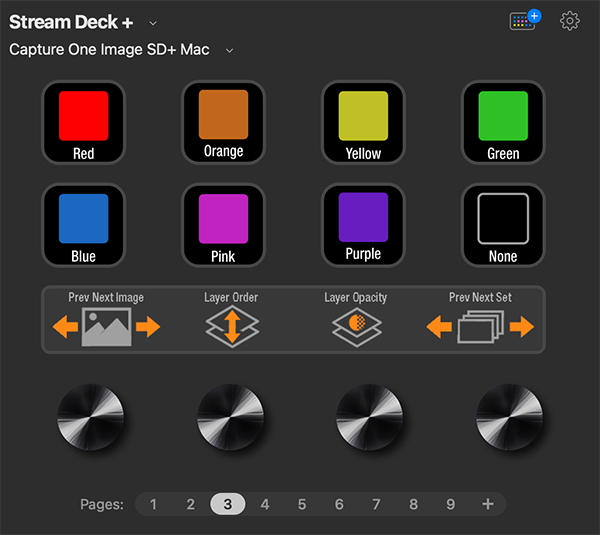
Task: Select the Layer Order dial panel
Action: pyautogui.click(x=231, y=320)
